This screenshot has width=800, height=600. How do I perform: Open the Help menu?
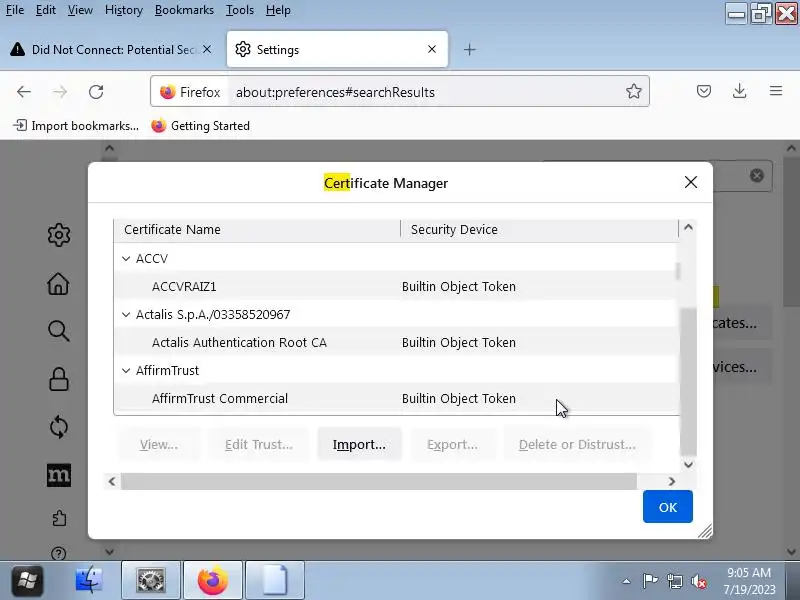(x=278, y=10)
